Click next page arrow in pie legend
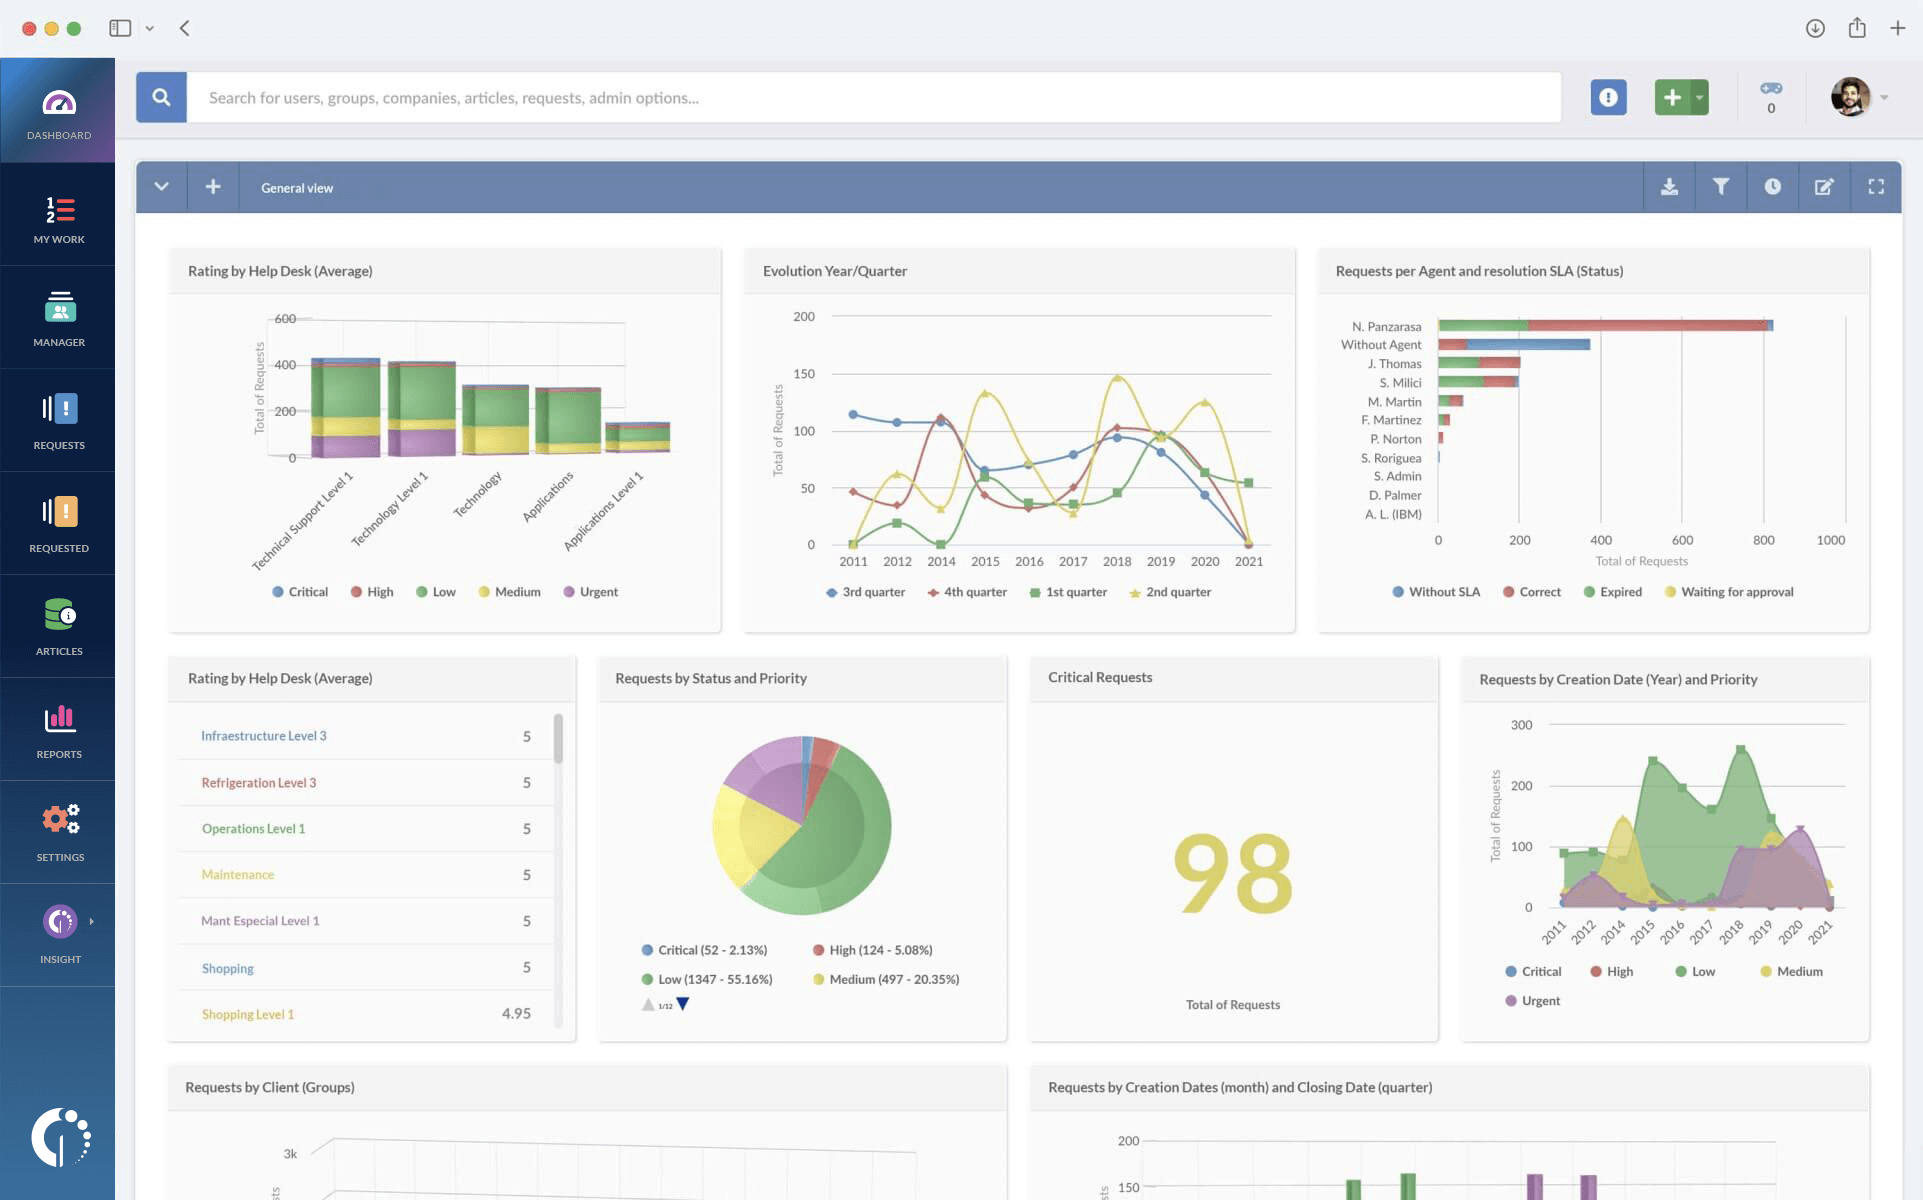This screenshot has height=1200, width=1923. 683,1004
